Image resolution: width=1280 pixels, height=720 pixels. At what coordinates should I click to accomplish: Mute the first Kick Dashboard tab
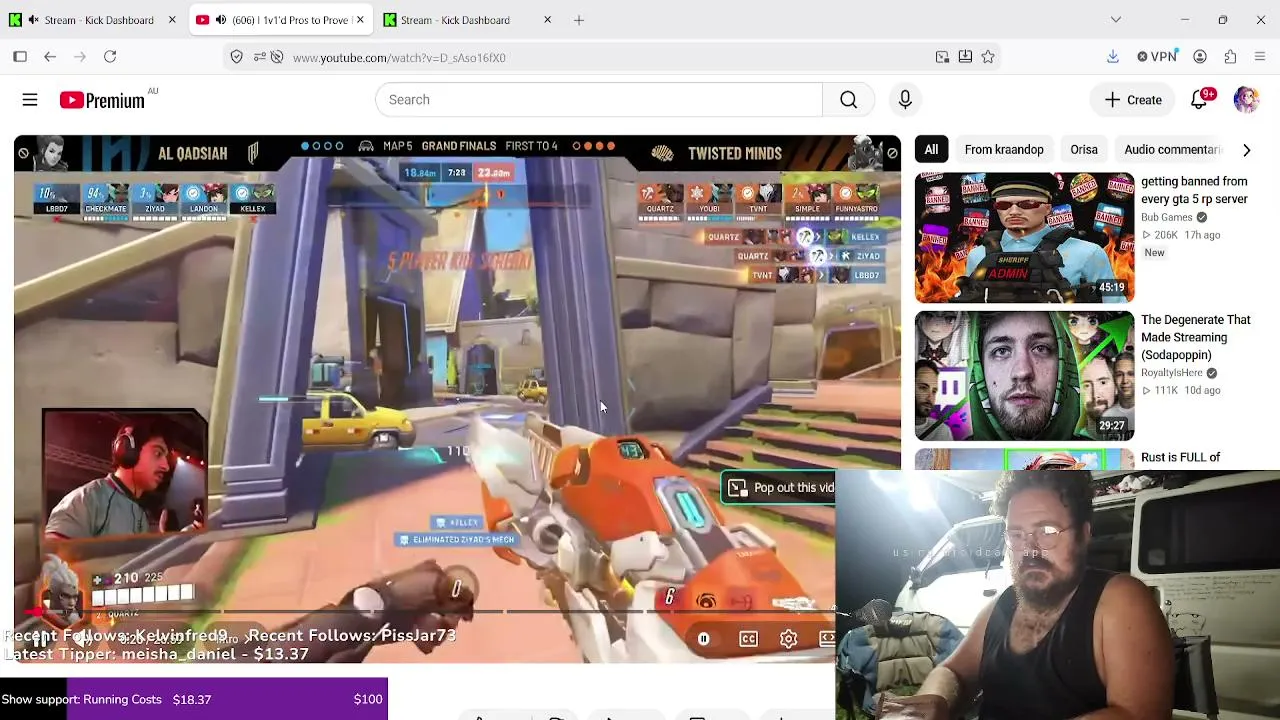[34, 20]
